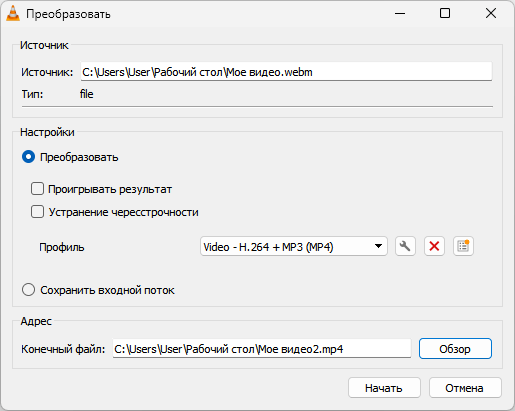Open the Профиль dropdown list
This screenshot has height=411, width=515.
pos(294,247)
